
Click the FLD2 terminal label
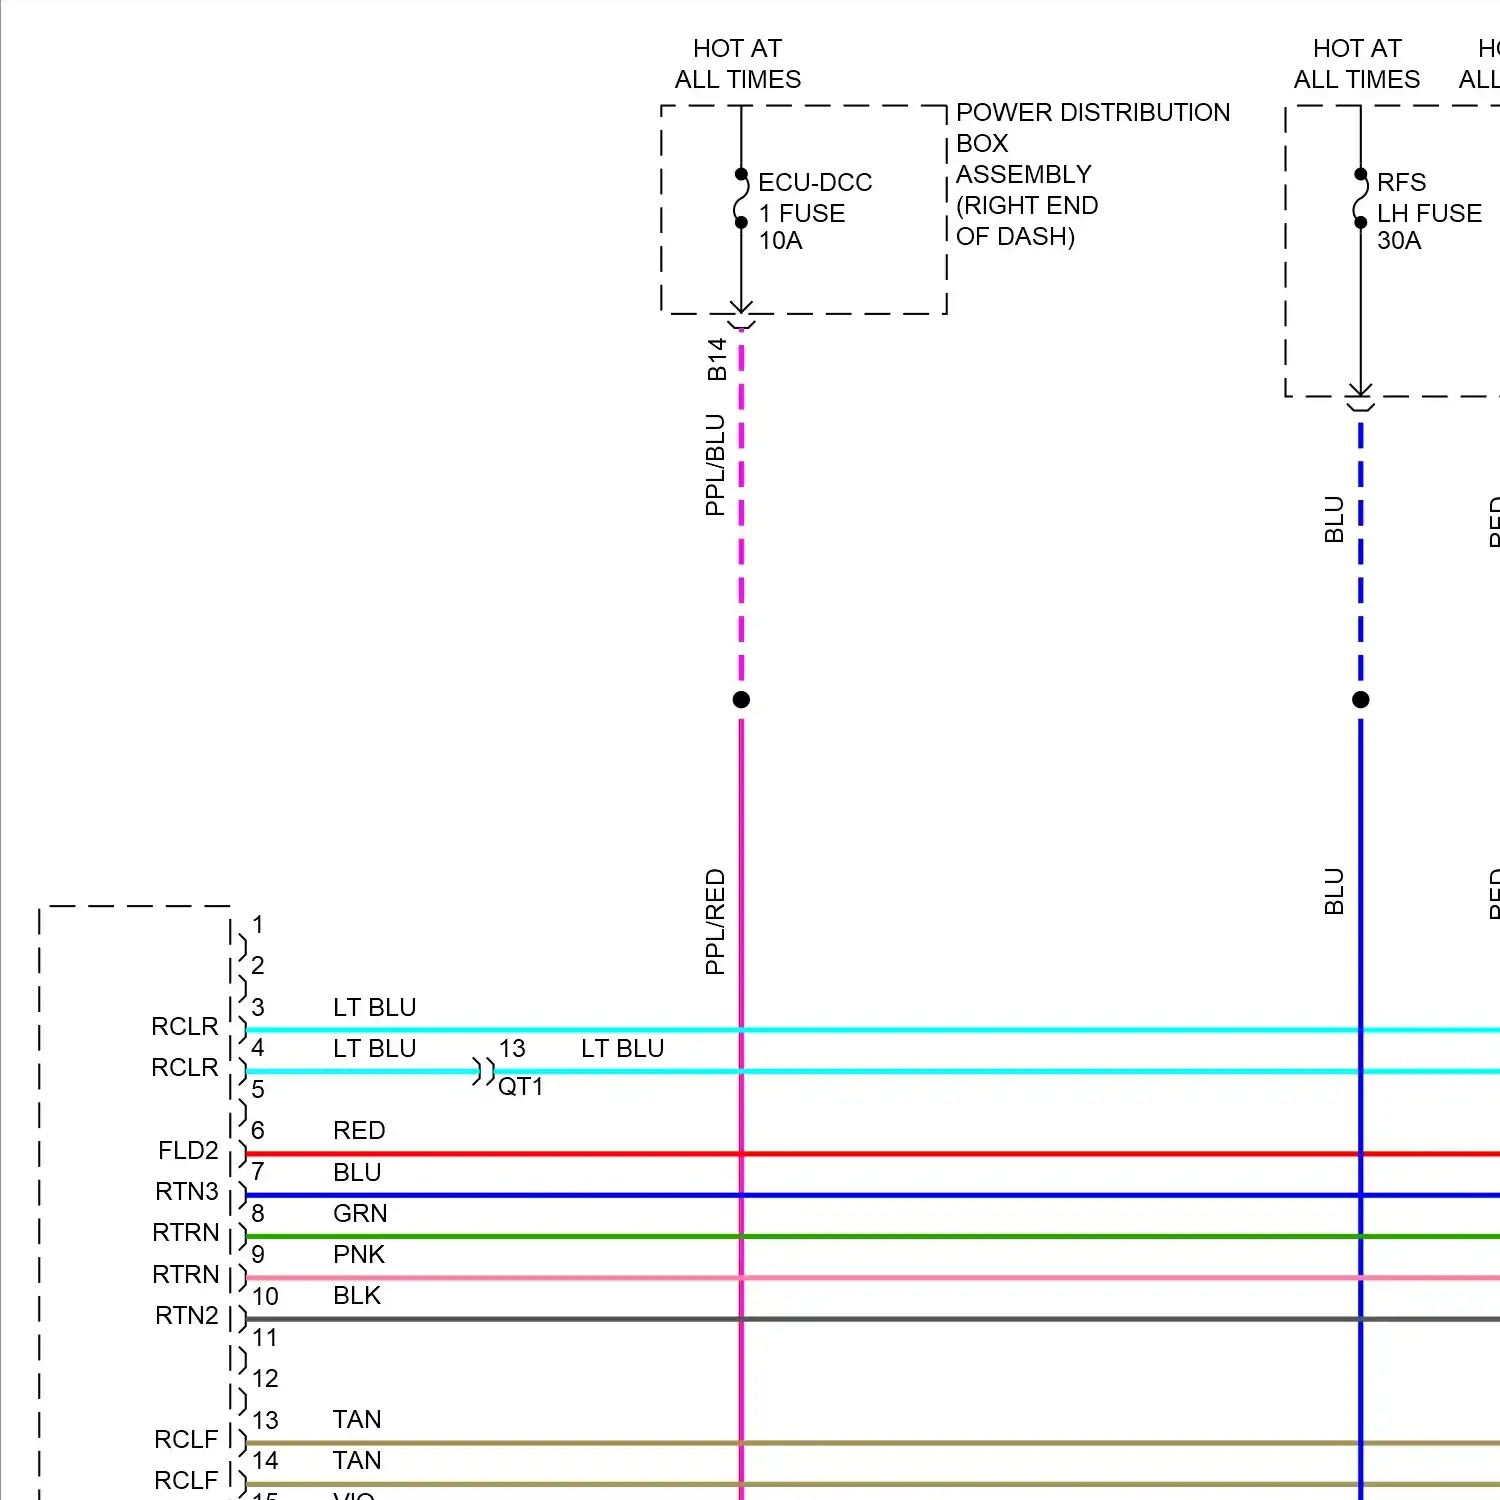click(188, 1151)
